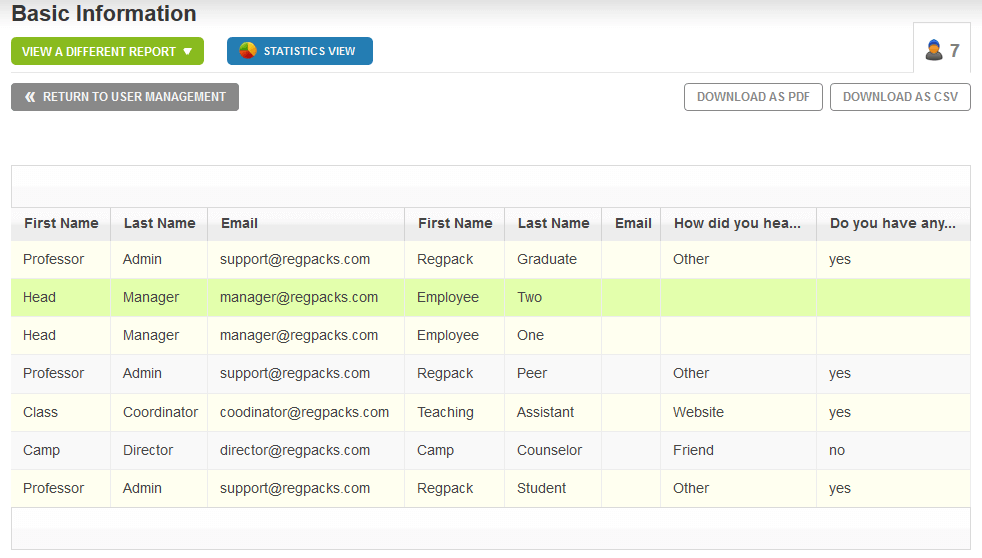Select the Camp Counselor row

[x=490, y=450]
